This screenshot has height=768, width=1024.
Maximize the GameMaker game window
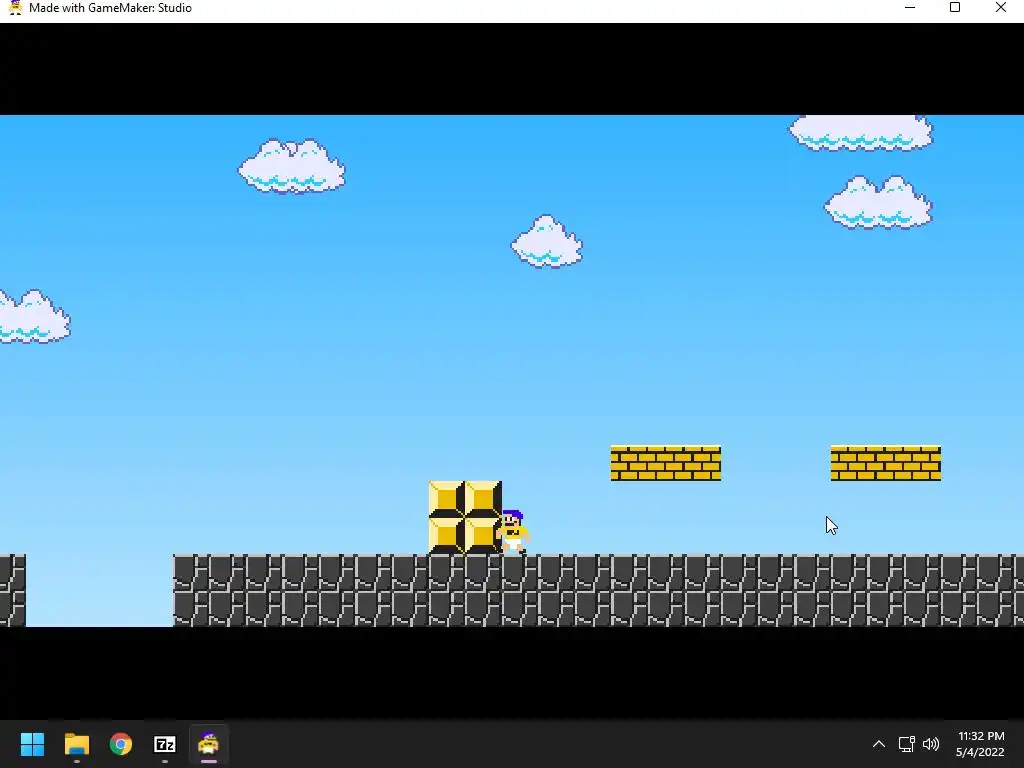(955, 8)
